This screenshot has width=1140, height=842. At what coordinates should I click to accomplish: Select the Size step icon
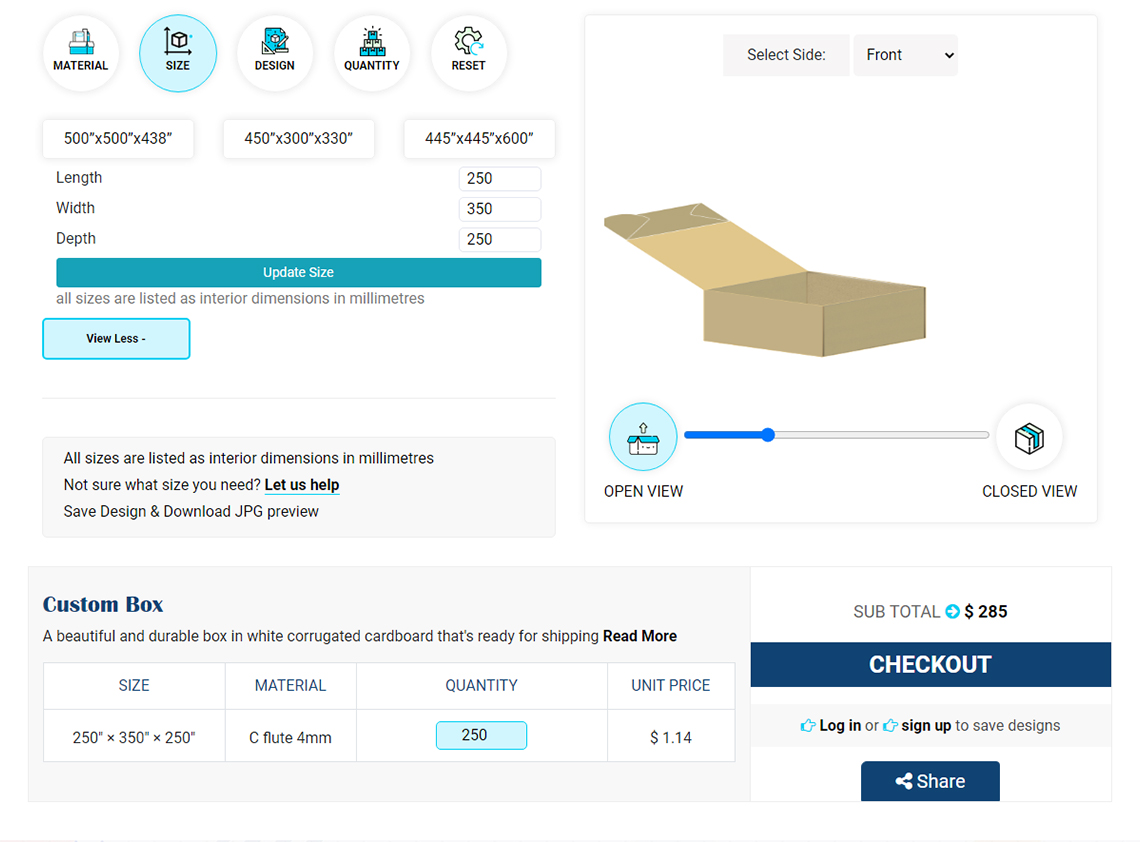pyautogui.click(x=178, y=53)
